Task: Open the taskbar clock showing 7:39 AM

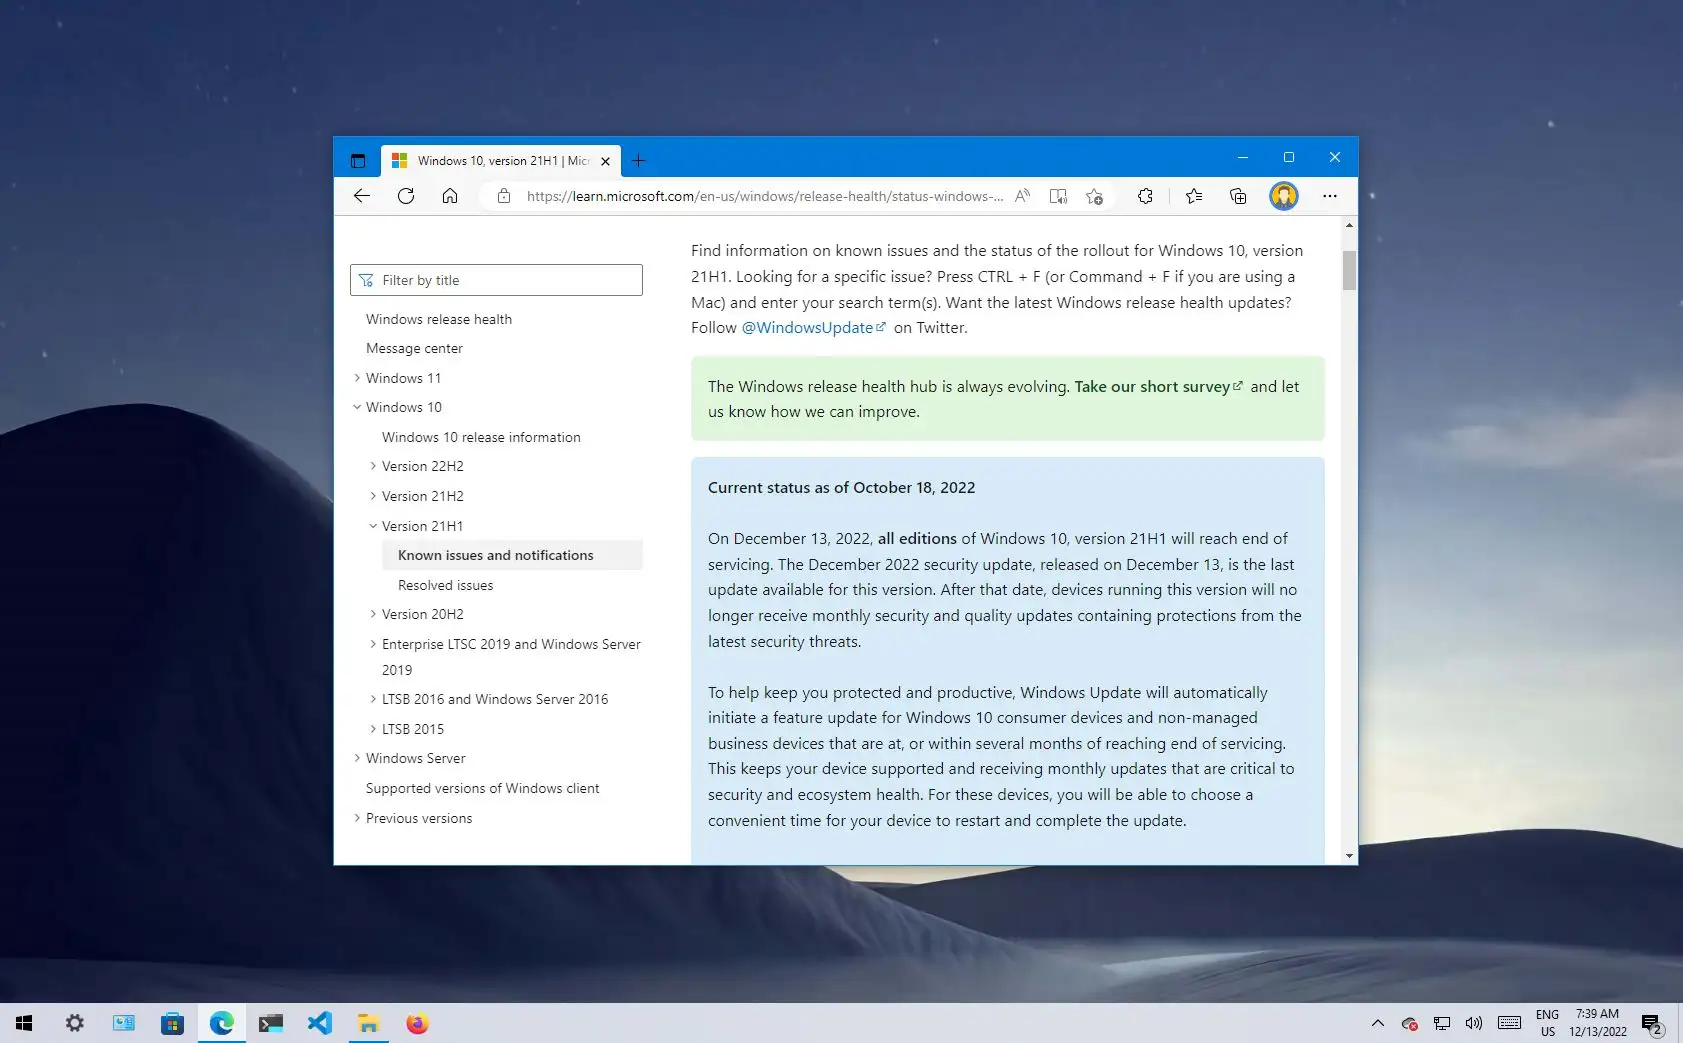Action: tap(1598, 1023)
